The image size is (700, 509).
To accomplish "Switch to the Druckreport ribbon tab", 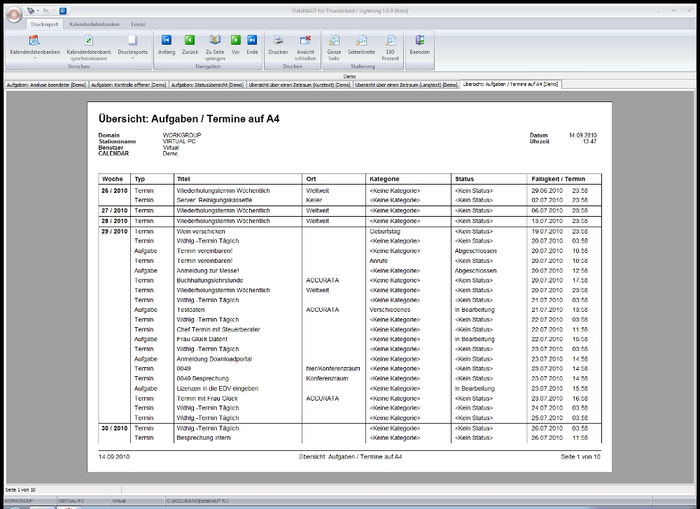I will [45, 24].
